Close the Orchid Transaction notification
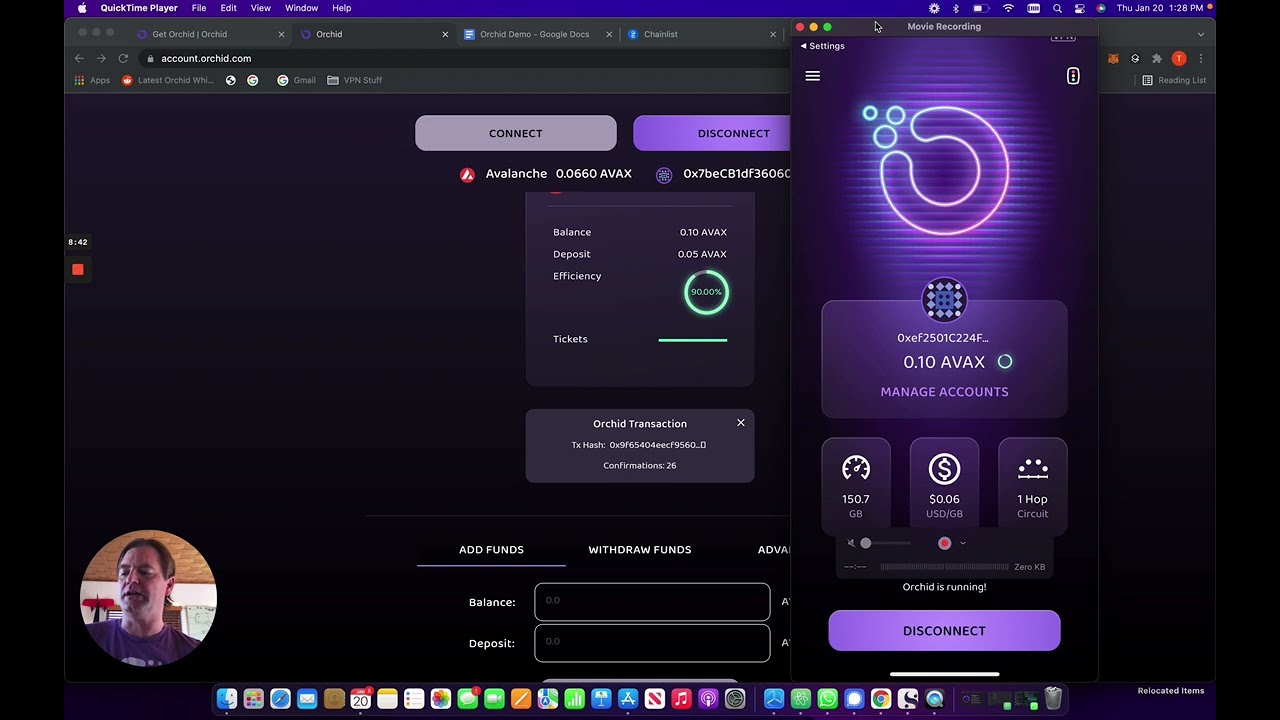 click(x=741, y=423)
